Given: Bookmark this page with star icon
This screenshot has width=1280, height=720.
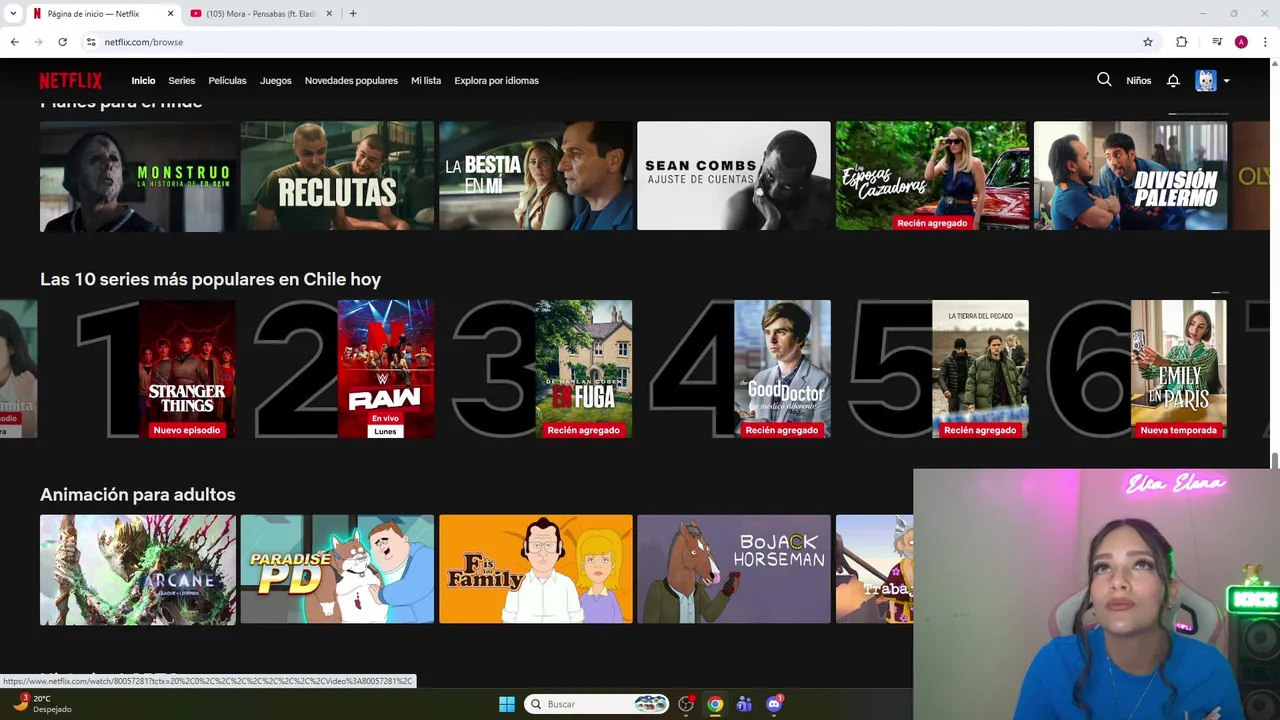Looking at the screenshot, I should [x=1148, y=42].
